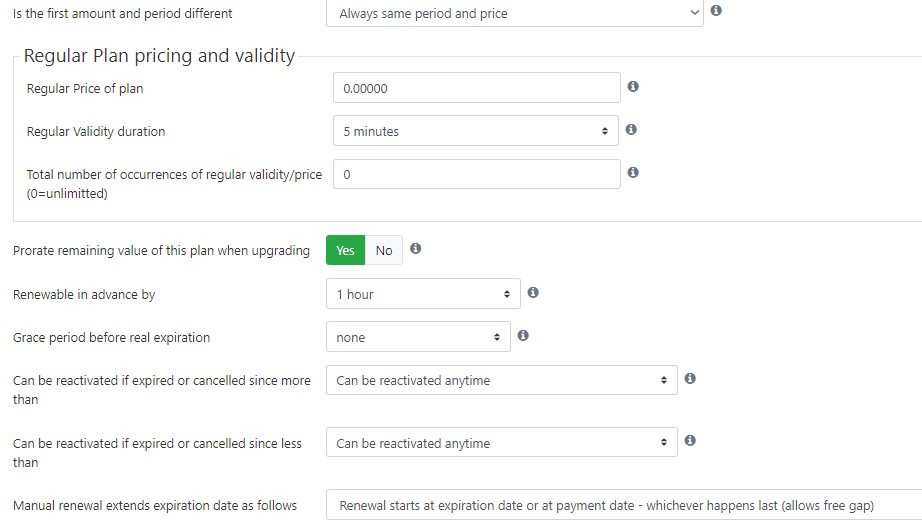
Task: Click info icon beside Prorate Yes/No toggle
Action: click(x=415, y=249)
